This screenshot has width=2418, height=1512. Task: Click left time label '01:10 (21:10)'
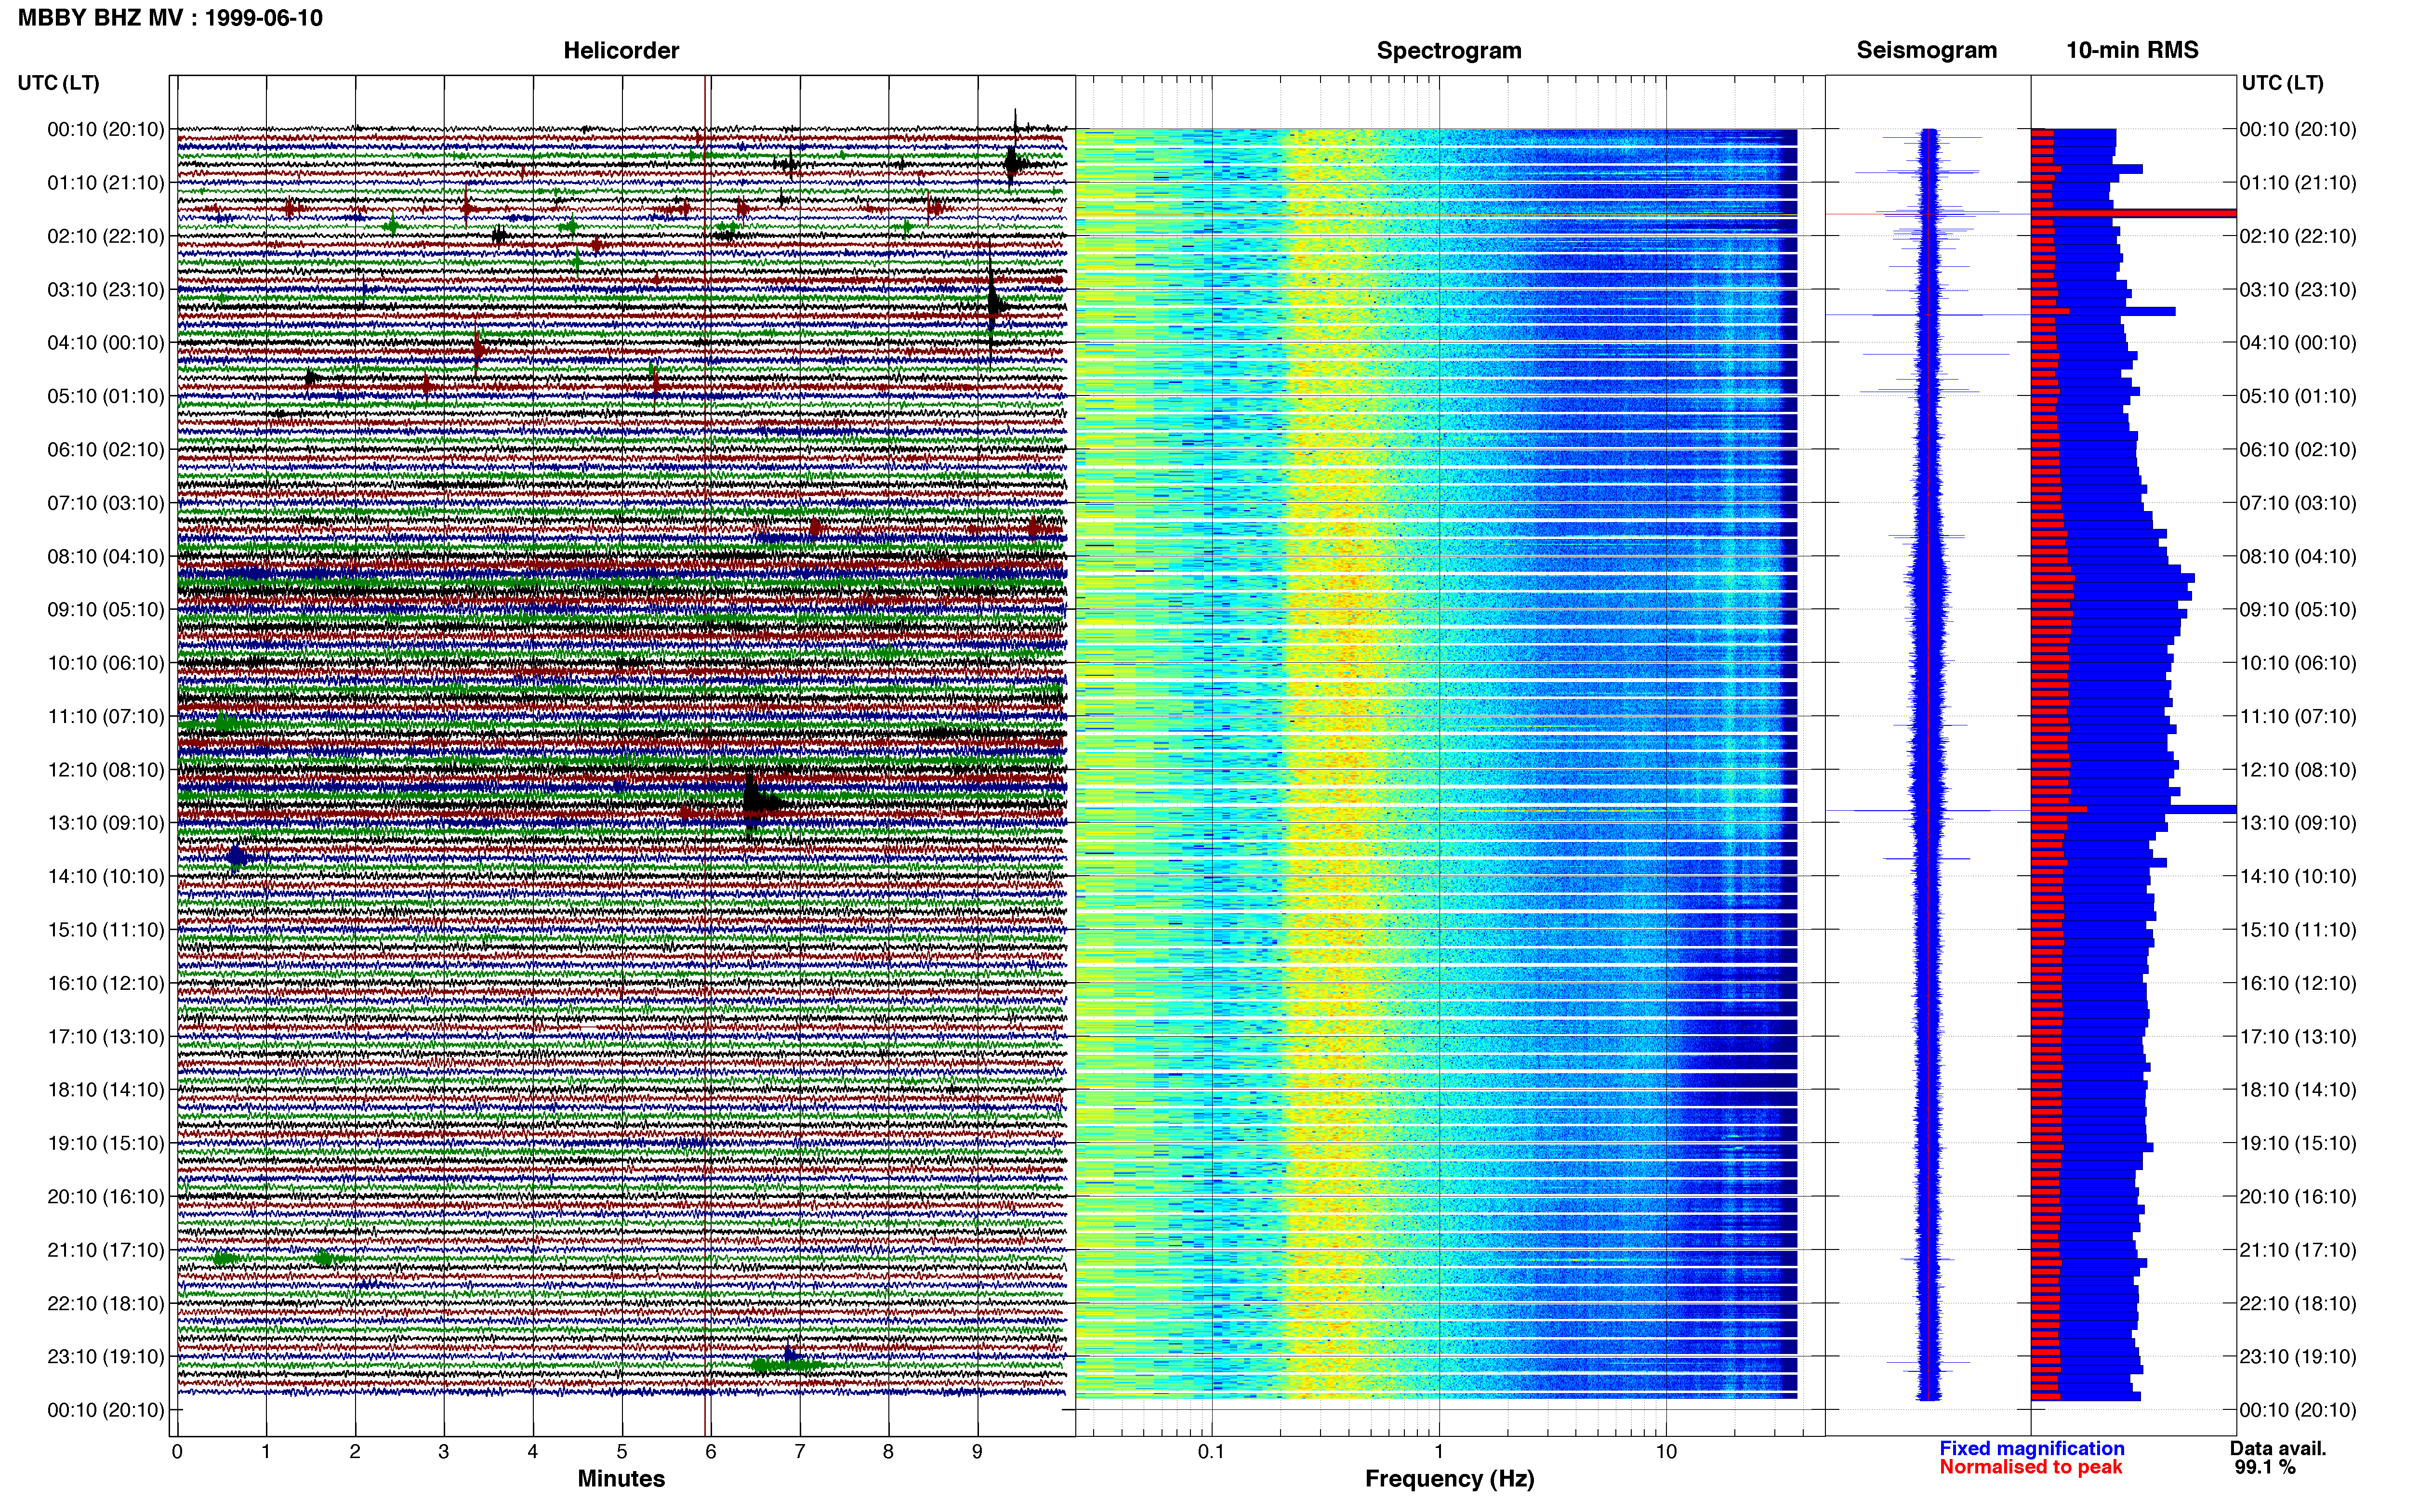(106, 183)
